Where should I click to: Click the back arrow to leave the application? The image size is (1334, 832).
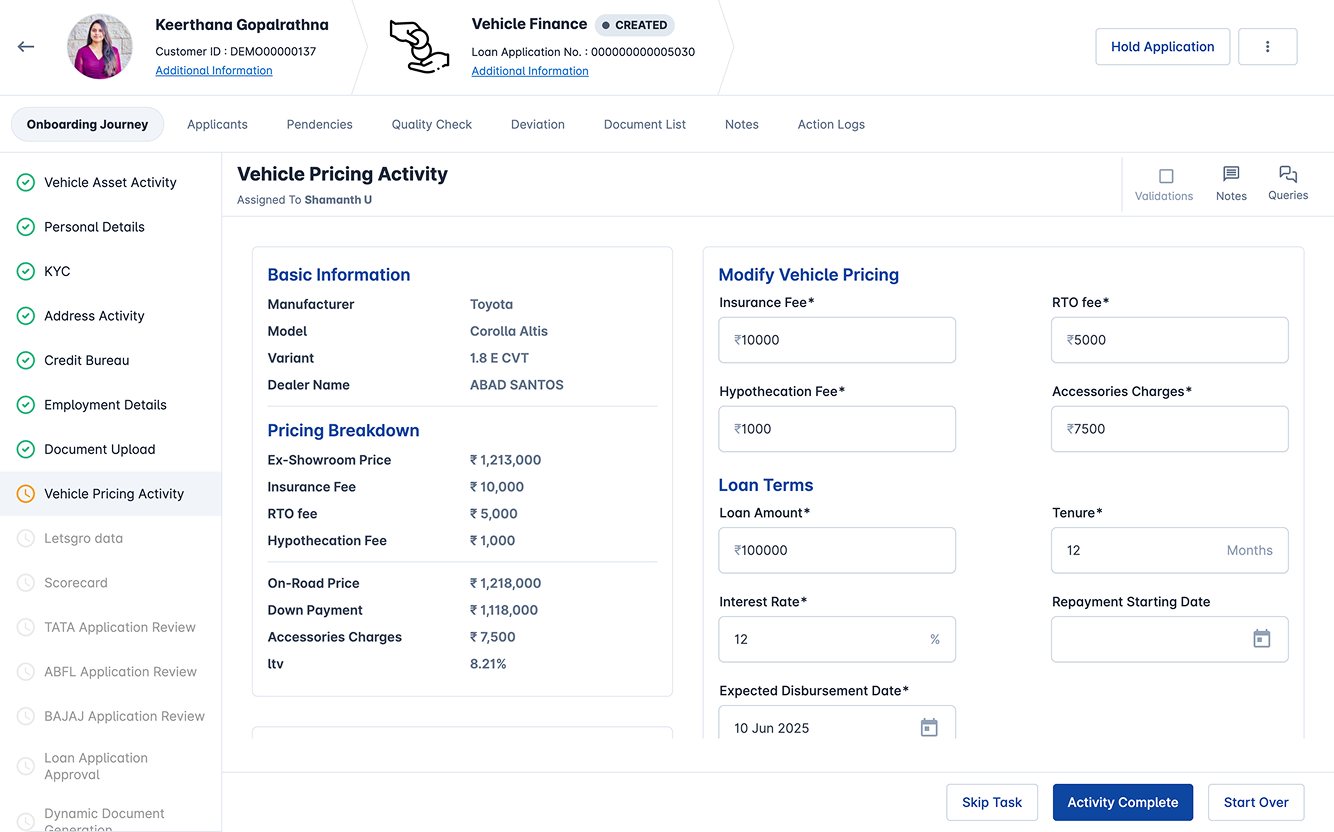[x=26, y=46]
